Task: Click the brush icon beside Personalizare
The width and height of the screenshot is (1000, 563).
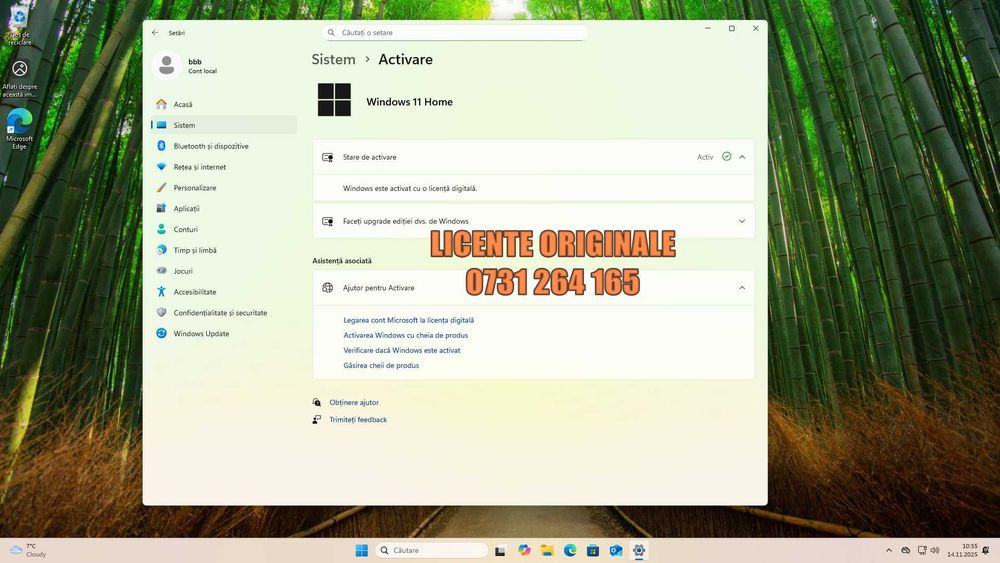Action: (161, 187)
